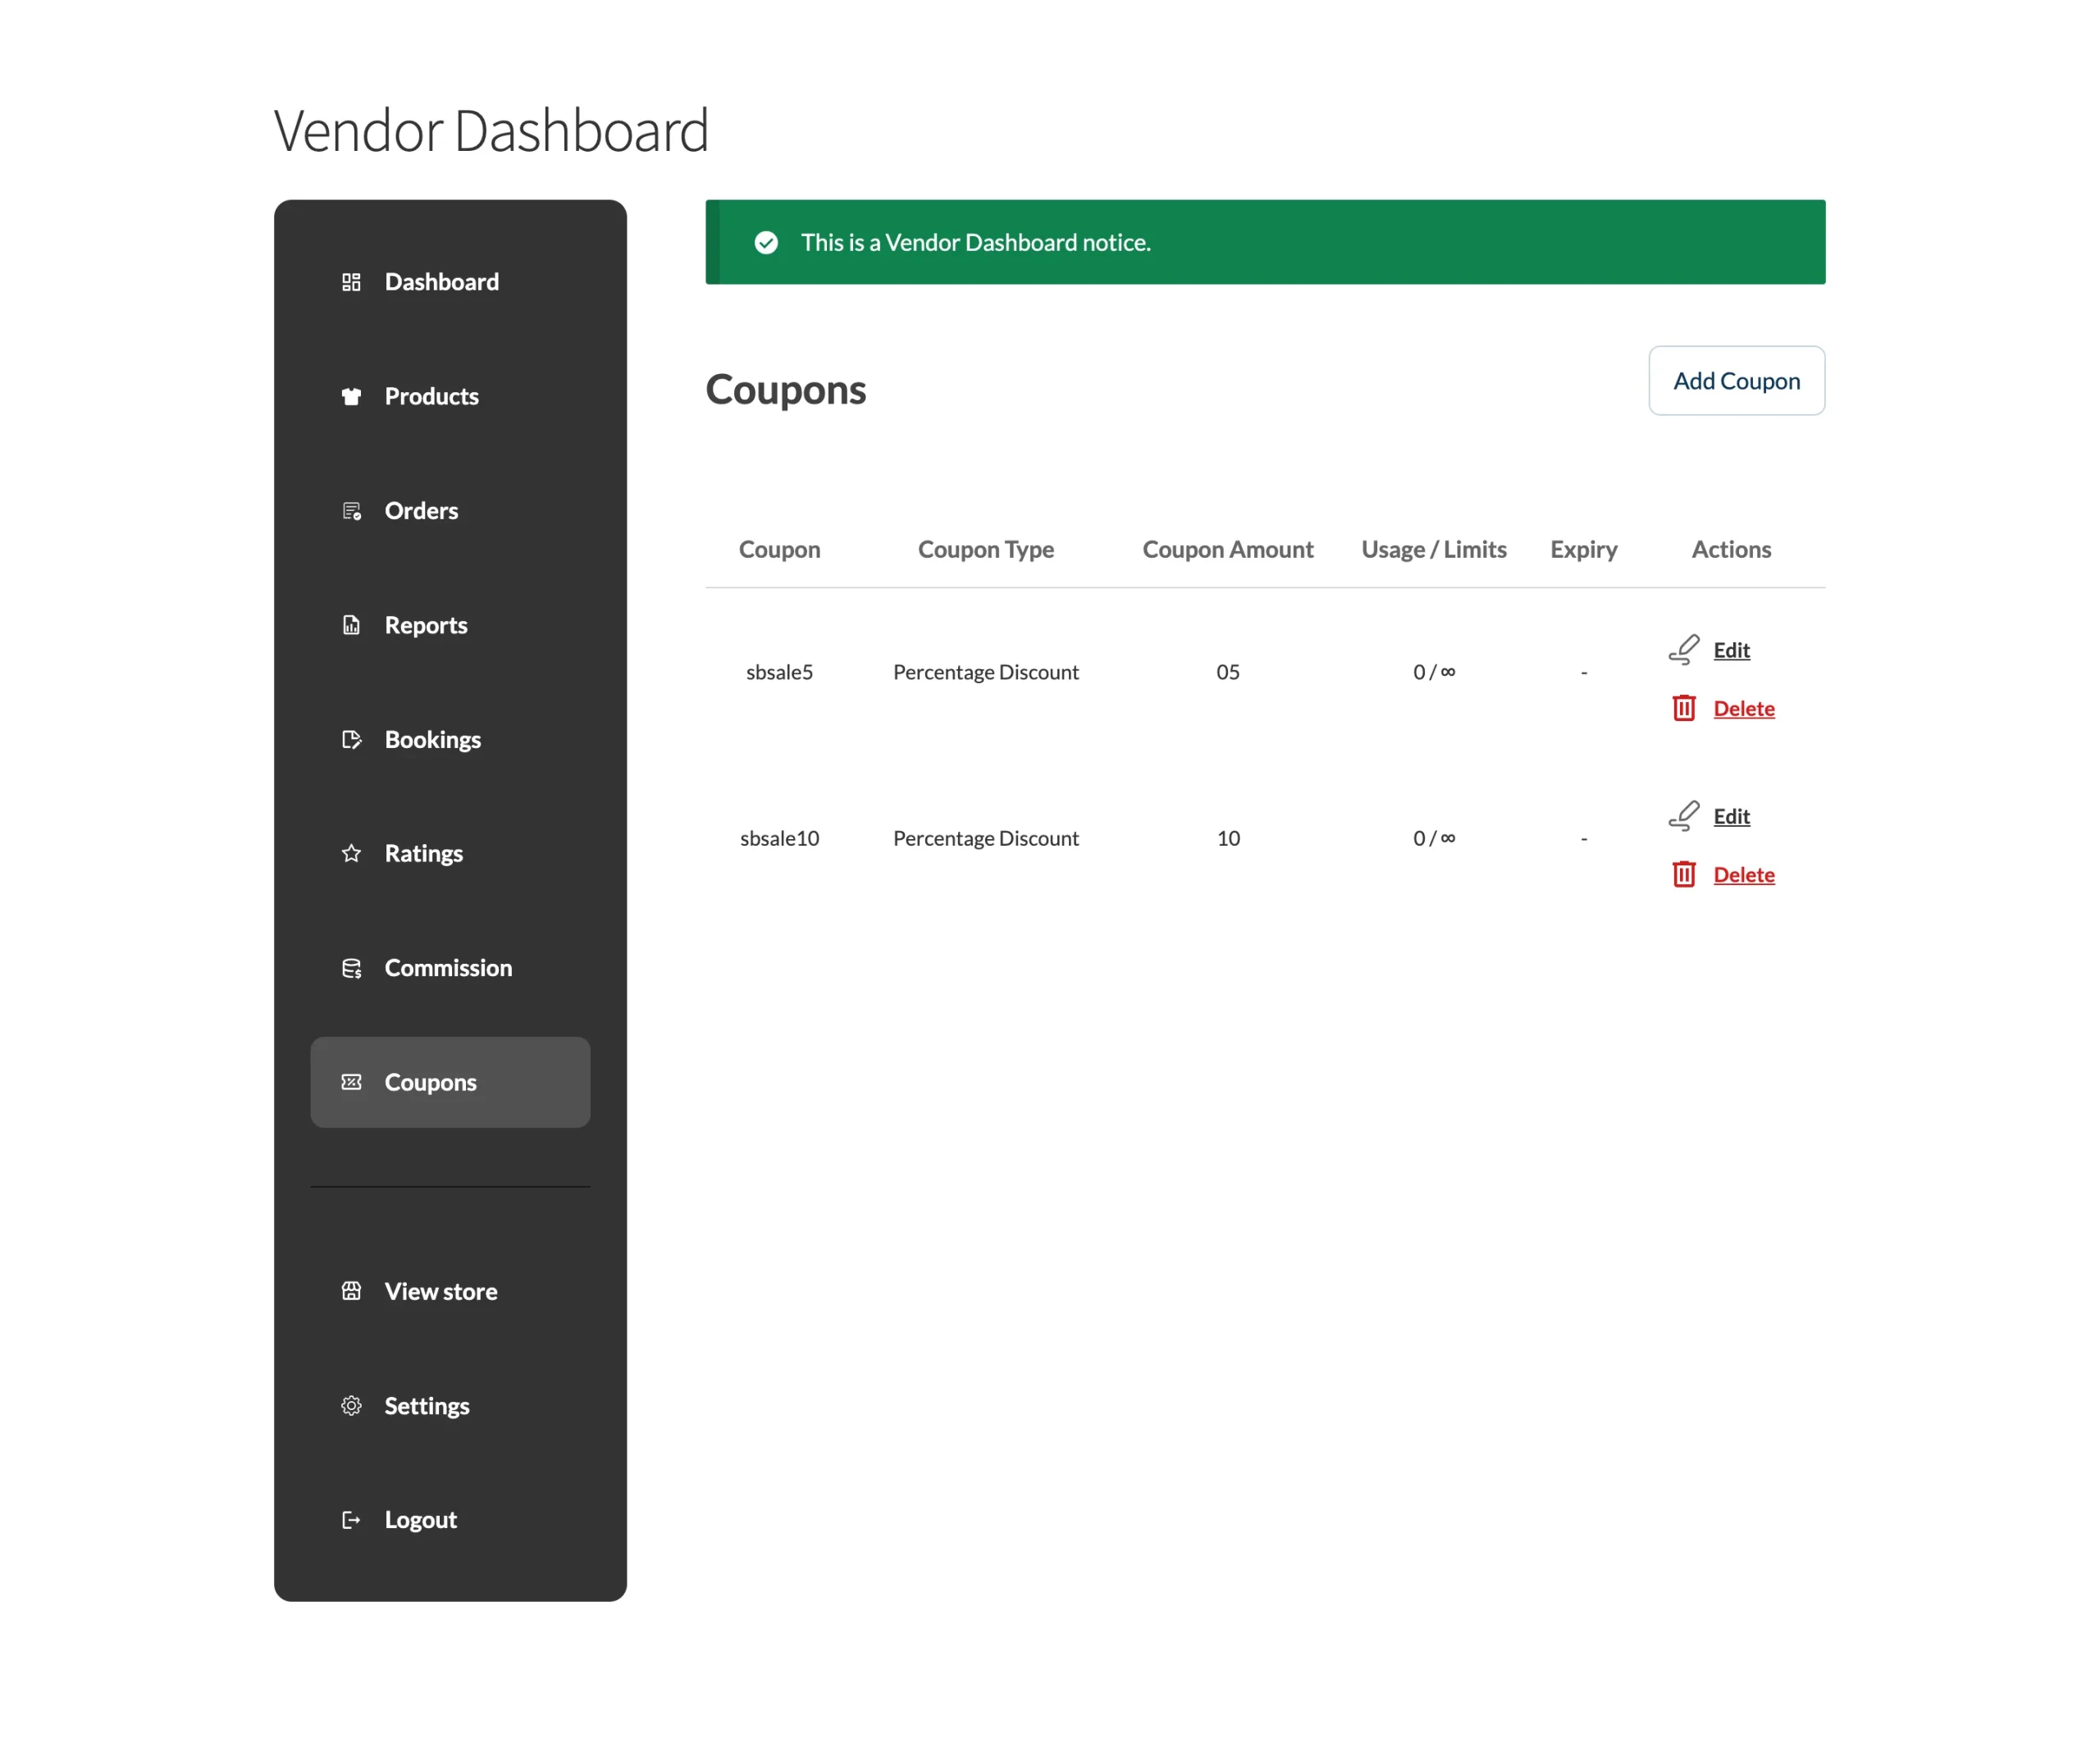This screenshot has height=1757, width=2100.
Task: Click the Settings gear icon
Action: click(x=351, y=1406)
